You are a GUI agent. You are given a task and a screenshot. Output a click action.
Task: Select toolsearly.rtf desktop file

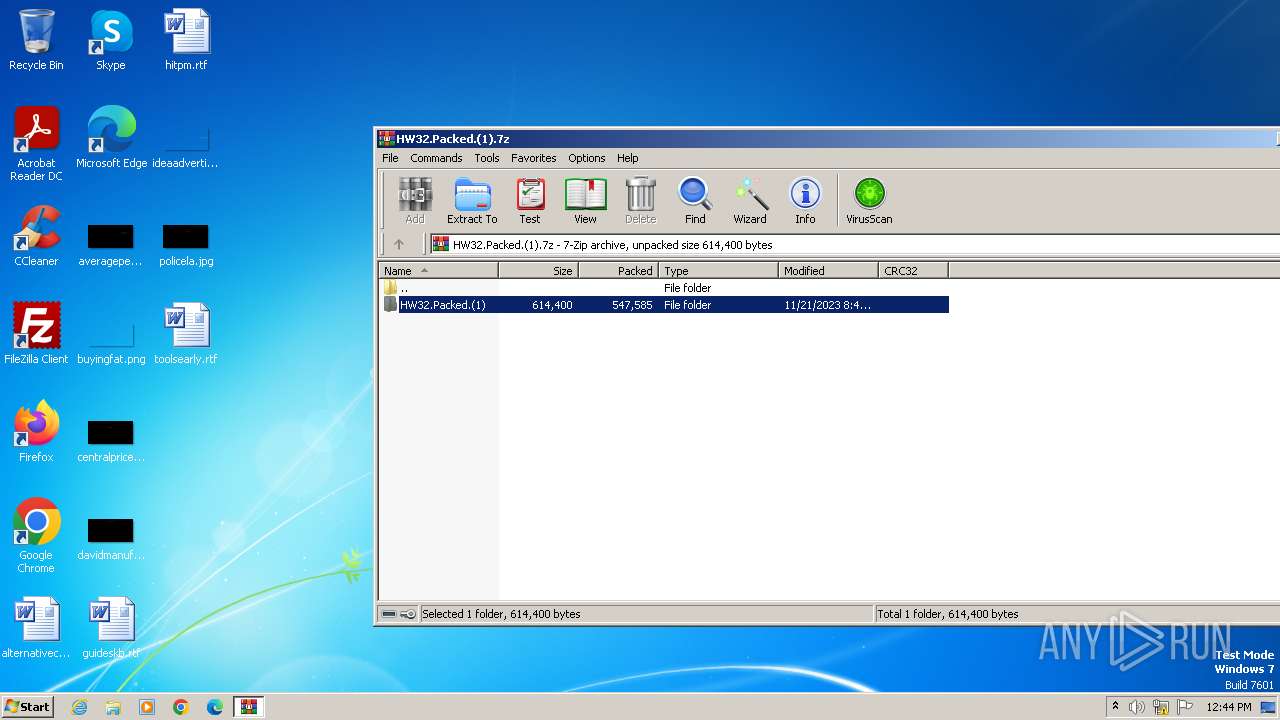(x=186, y=334)
